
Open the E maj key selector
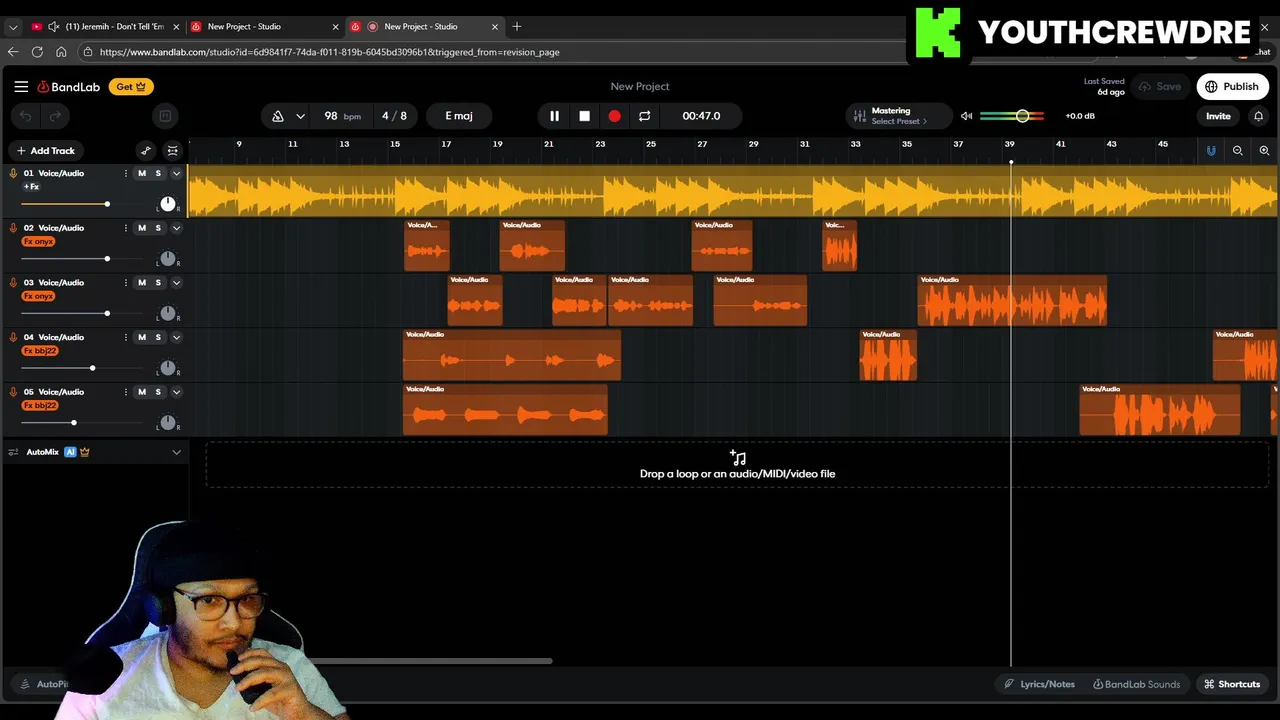tap(459, 116)
